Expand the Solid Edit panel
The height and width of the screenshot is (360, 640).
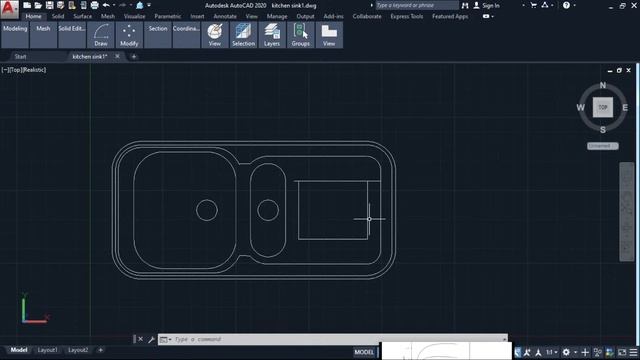(72, 35)
